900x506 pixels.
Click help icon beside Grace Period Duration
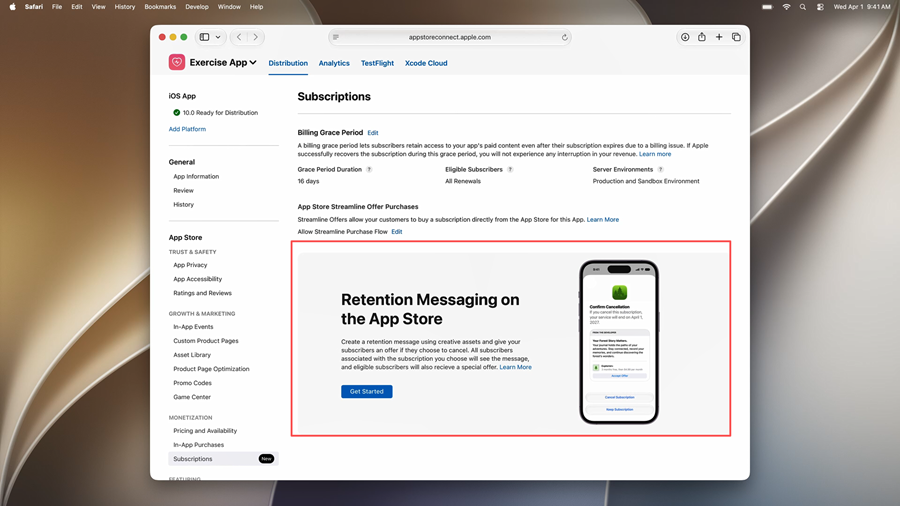pos(369,170)
